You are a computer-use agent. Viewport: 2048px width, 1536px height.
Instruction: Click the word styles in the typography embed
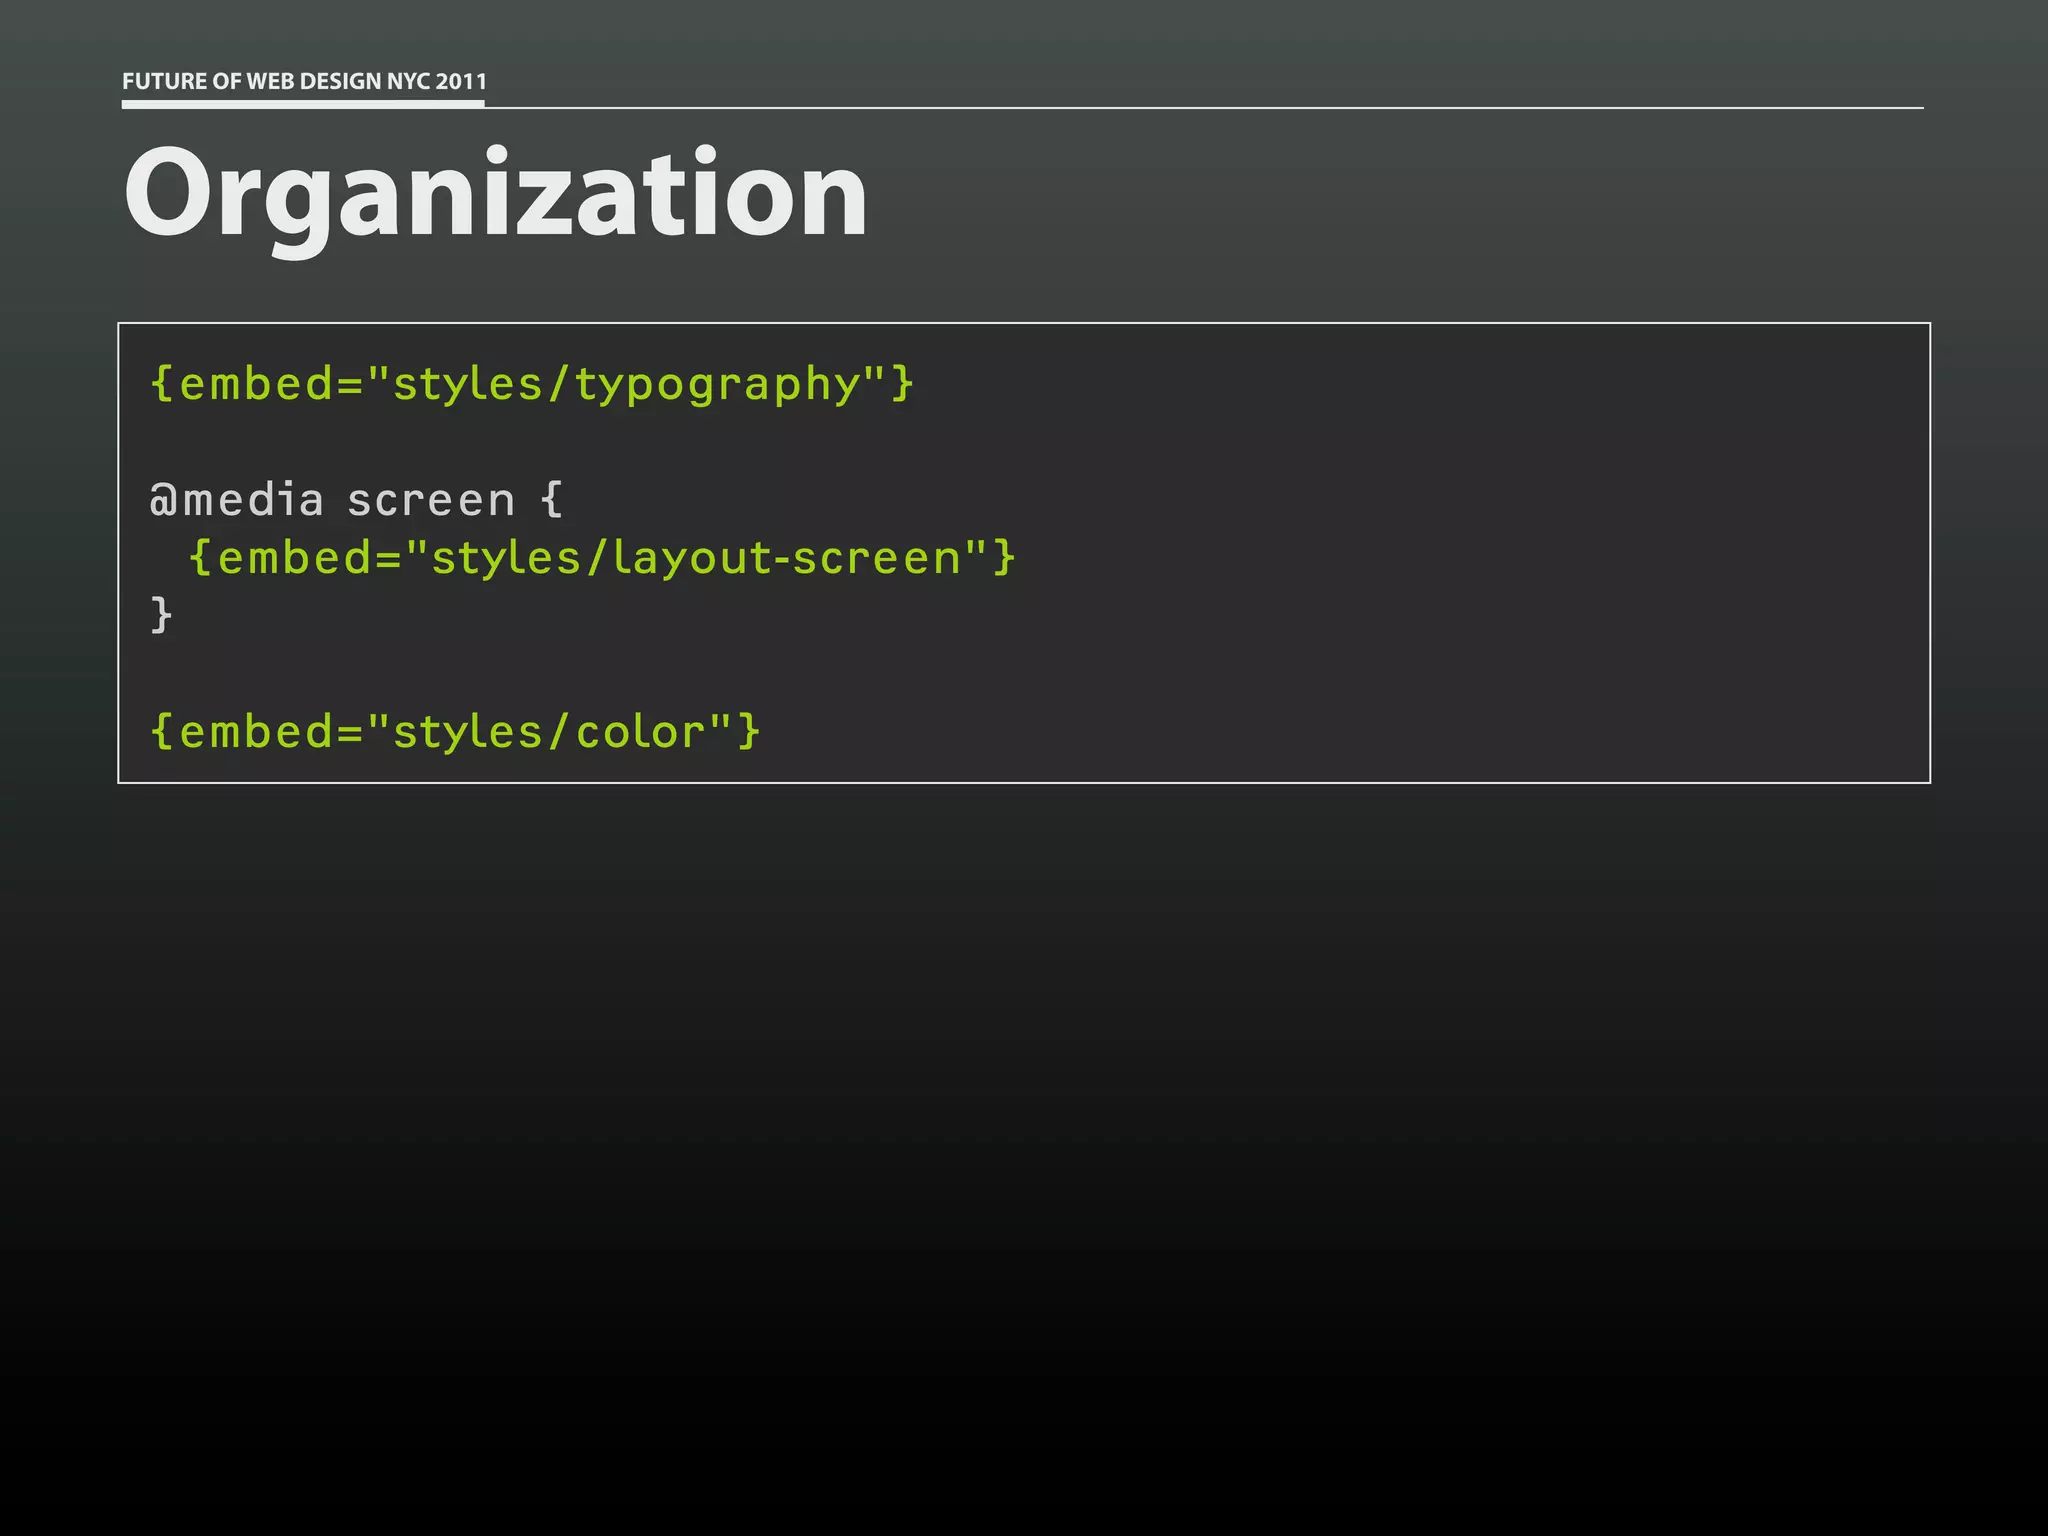[467, 385]
